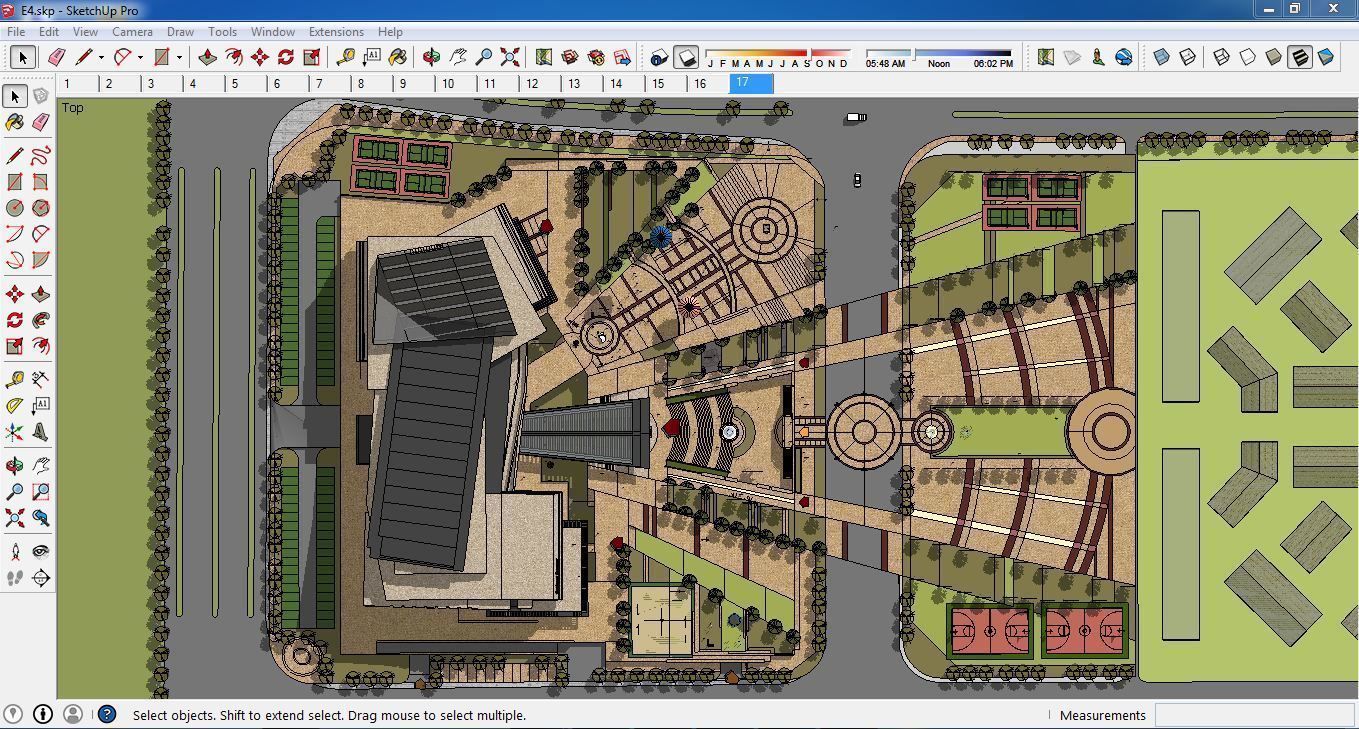Open the Edit menu
This screenshot has height=729, width=1359.
pos(49,32)
